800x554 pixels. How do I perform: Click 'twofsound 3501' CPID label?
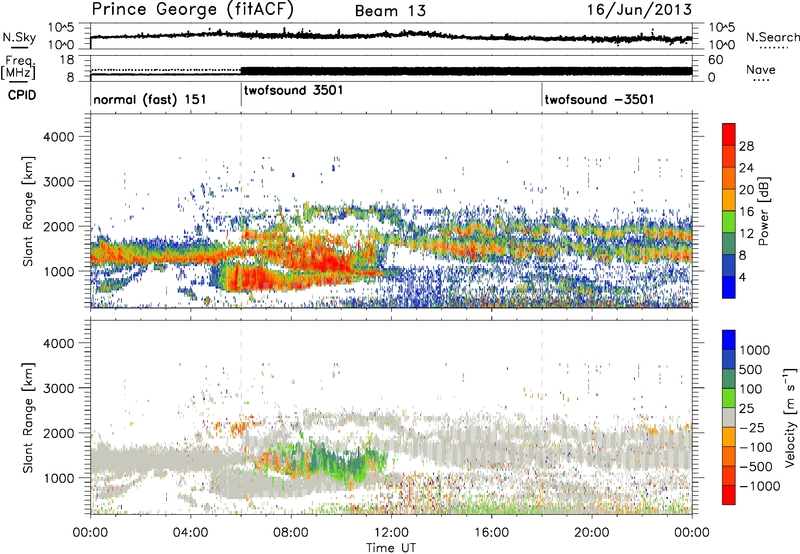tap(294, 91)
